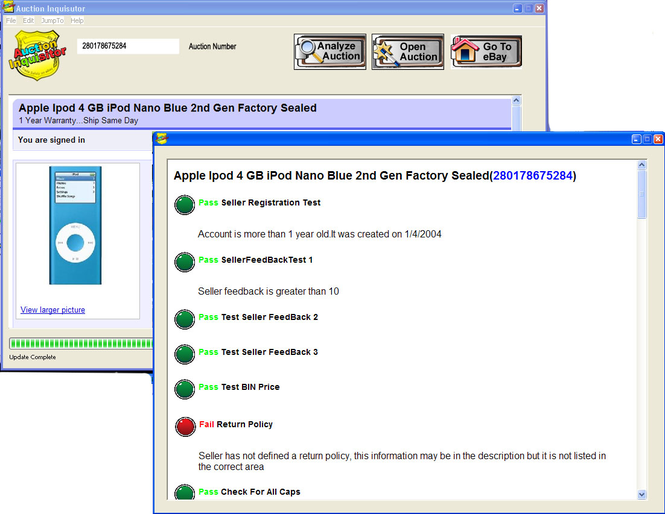
Task: Click green indicator for Seller Registration Test
Action: pyautogui.click(x=184, y=205)
